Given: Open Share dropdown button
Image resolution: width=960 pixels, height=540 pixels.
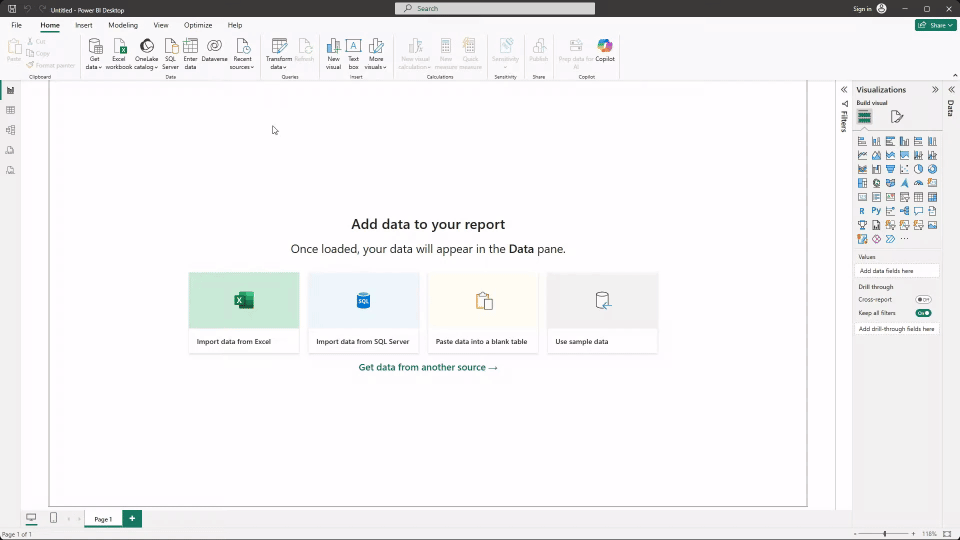Looking at the screenshot, I should 936,25.
